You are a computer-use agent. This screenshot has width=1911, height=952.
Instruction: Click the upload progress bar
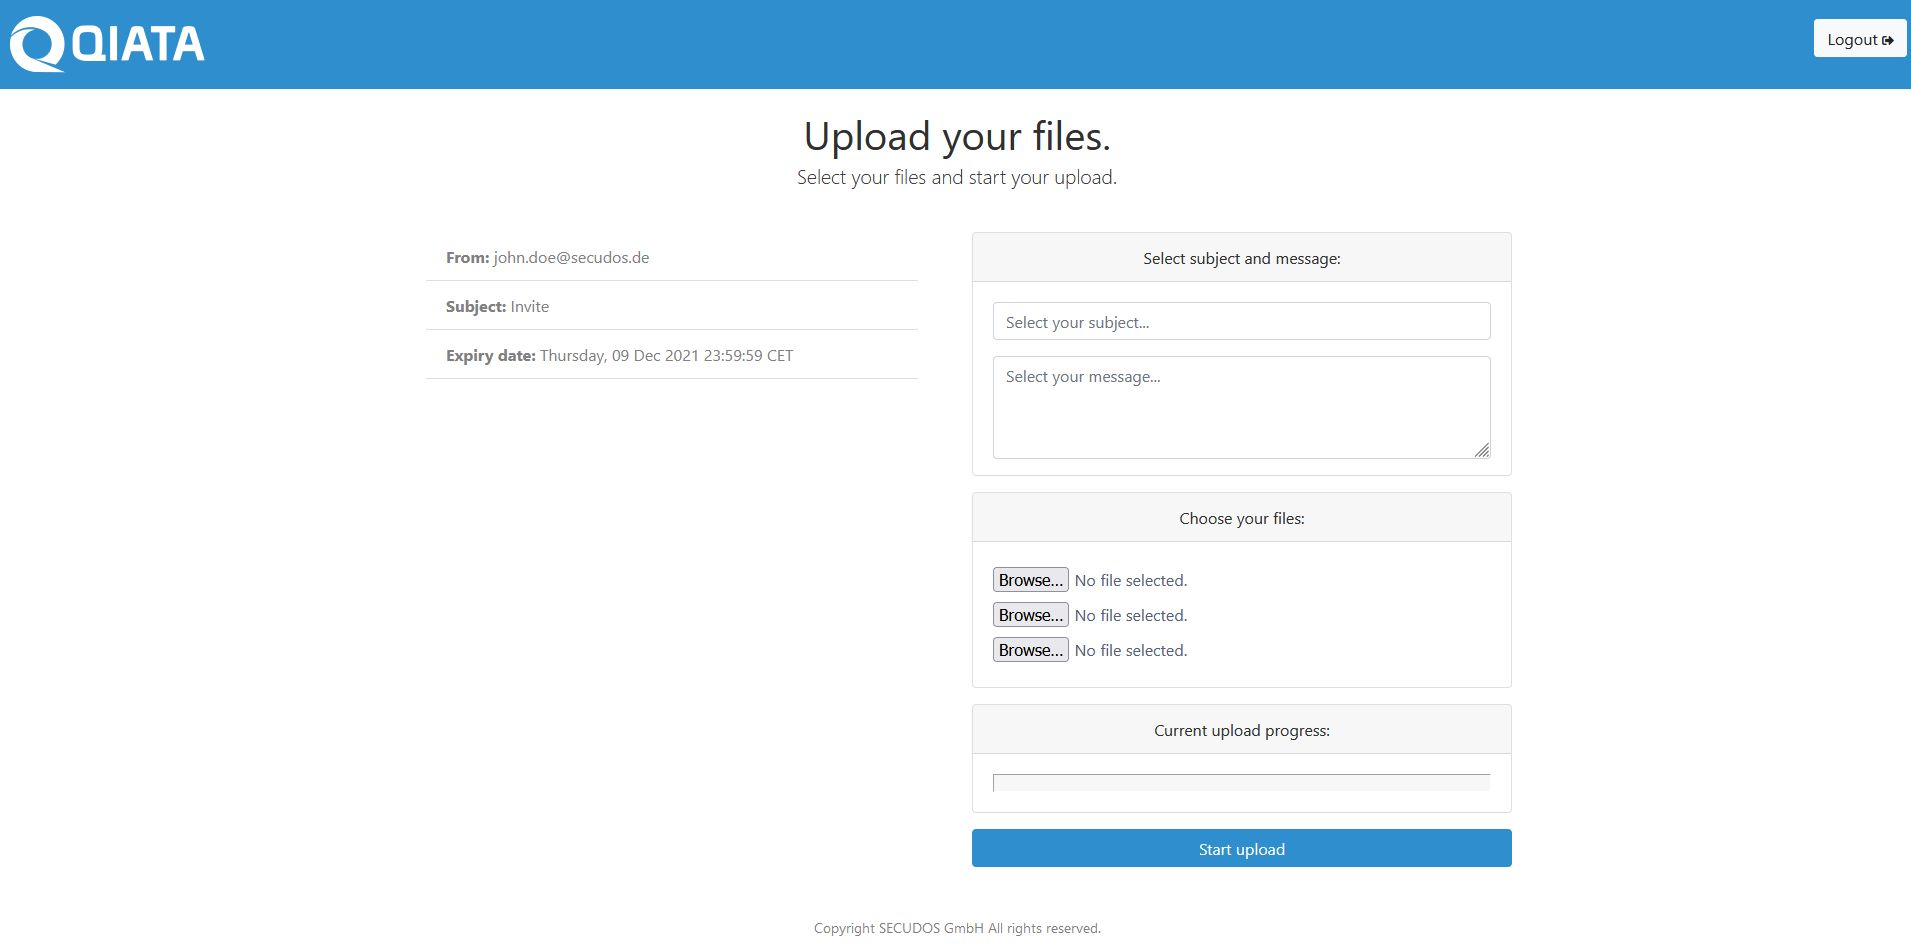coord(1241,782)
